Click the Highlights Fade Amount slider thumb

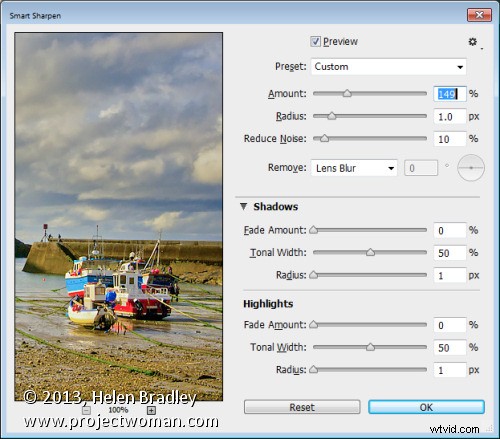click(x=313, y=325)
